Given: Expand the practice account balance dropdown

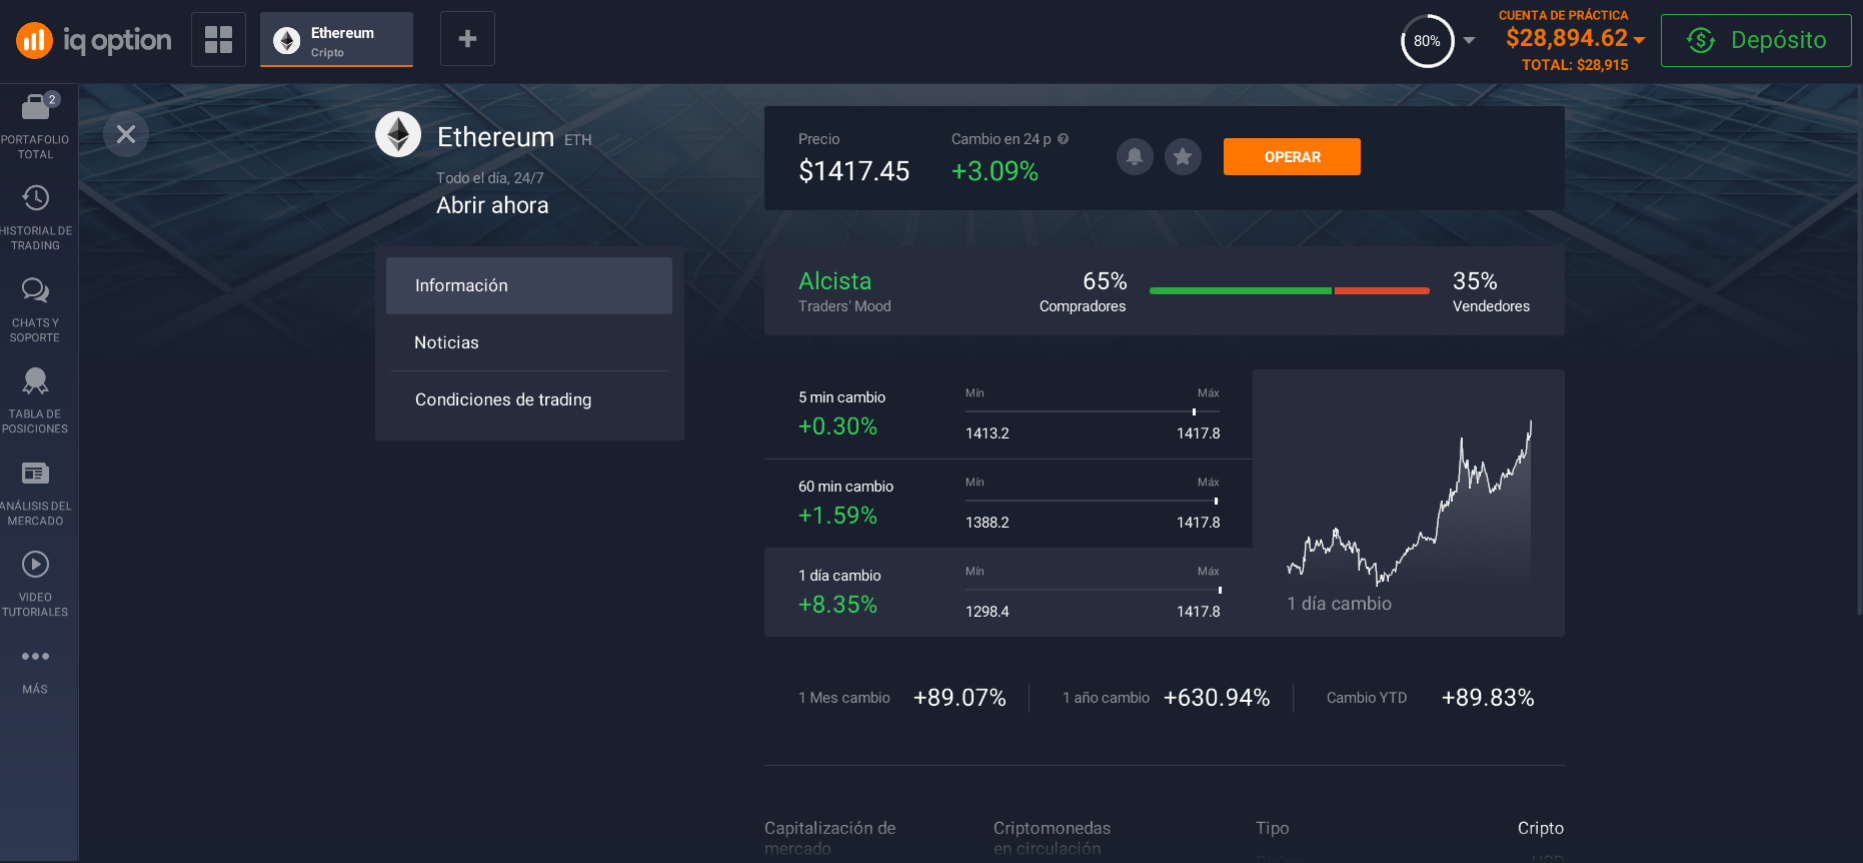Looking at the screenshot, I should [1639, 40].
